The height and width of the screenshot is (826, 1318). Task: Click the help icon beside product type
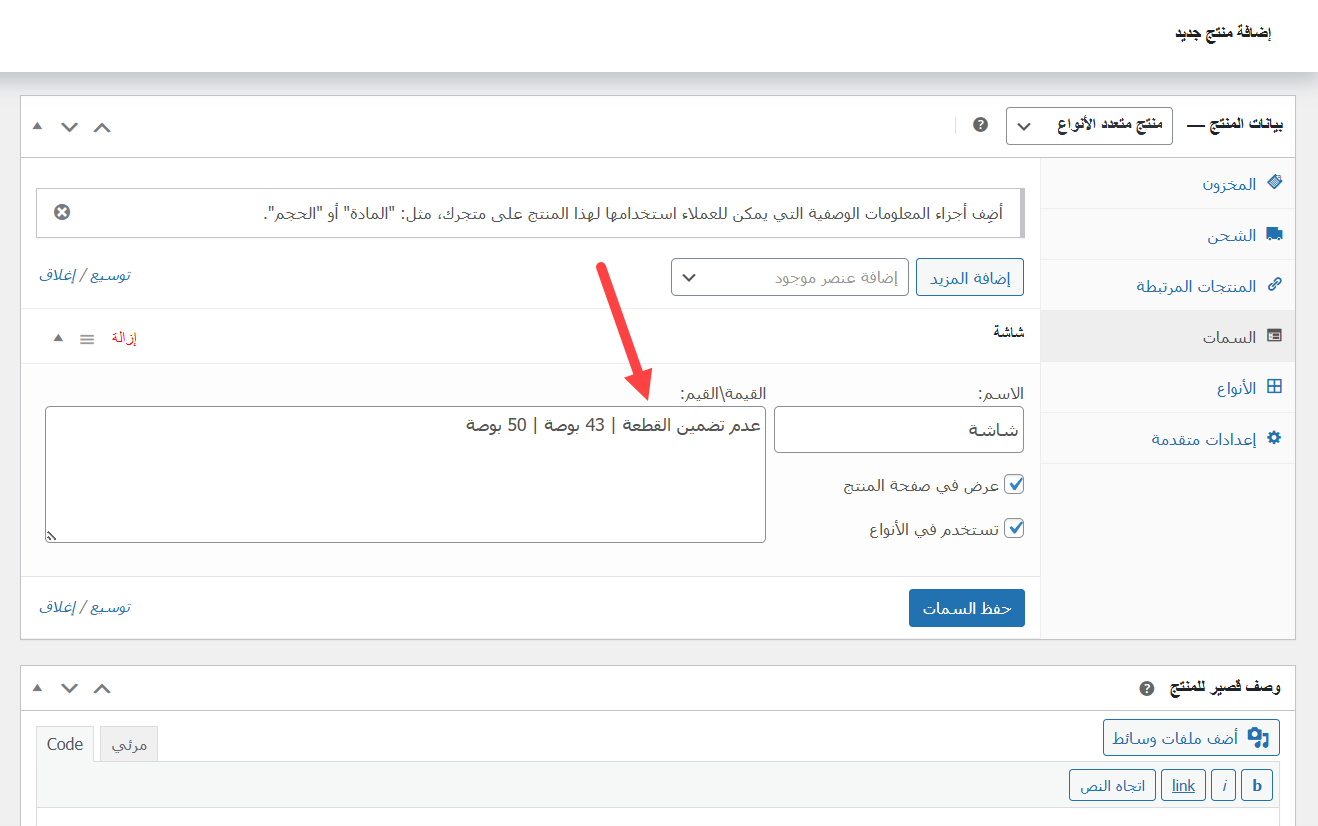coord(980,125)
